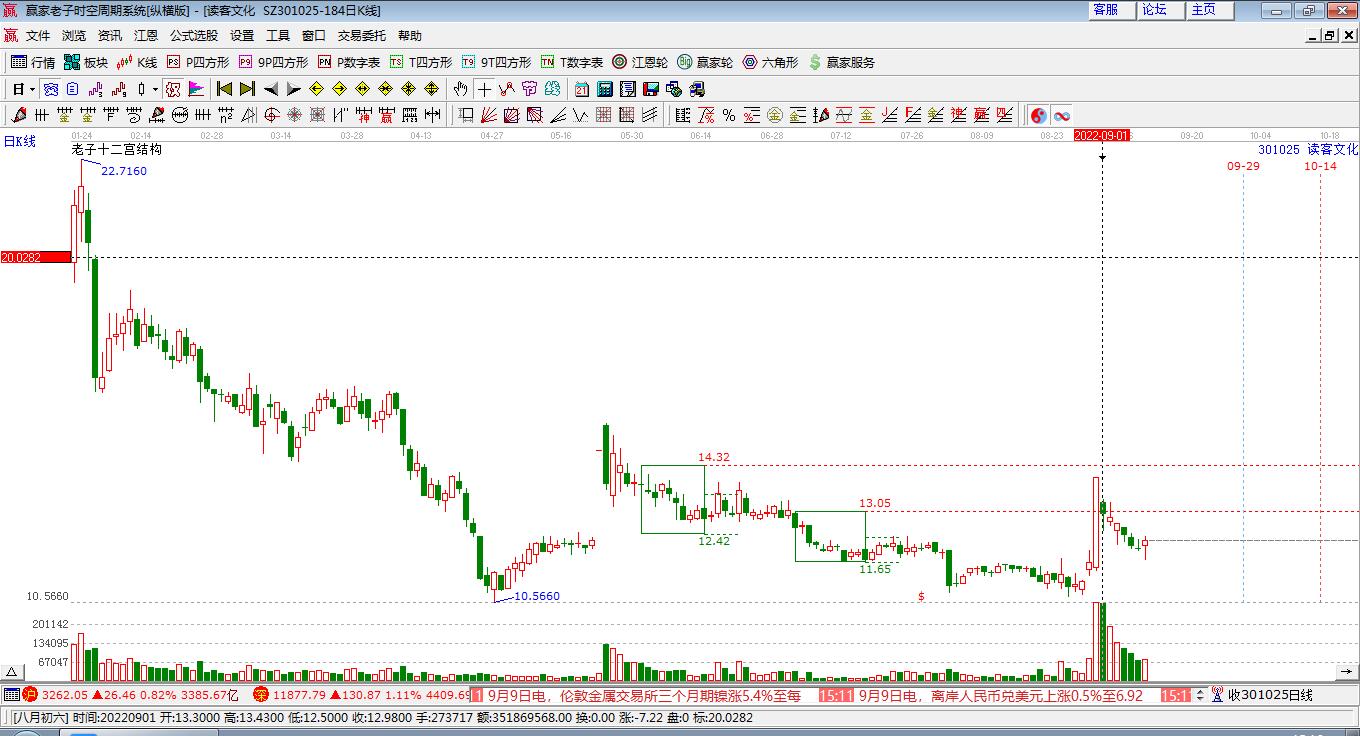Click the 主页 homepage button
This screenshot has width=1360, height=736.
coord(1210,10)
